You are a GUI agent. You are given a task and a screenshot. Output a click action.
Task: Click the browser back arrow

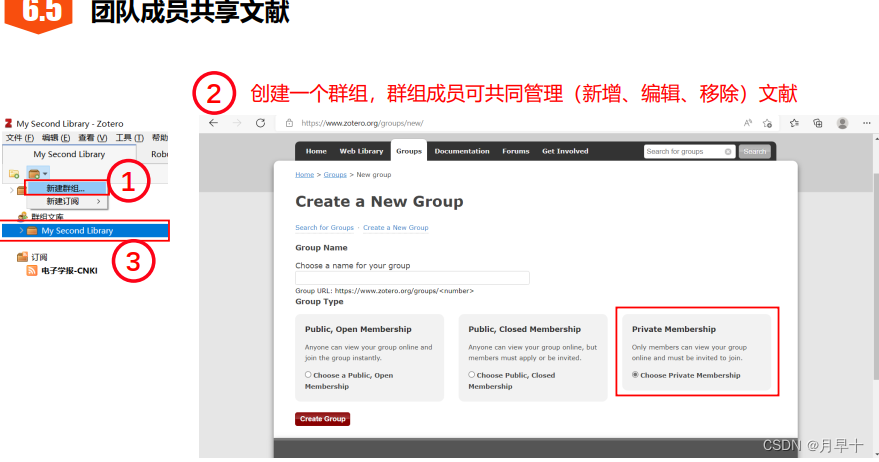(x=214, y=123)
